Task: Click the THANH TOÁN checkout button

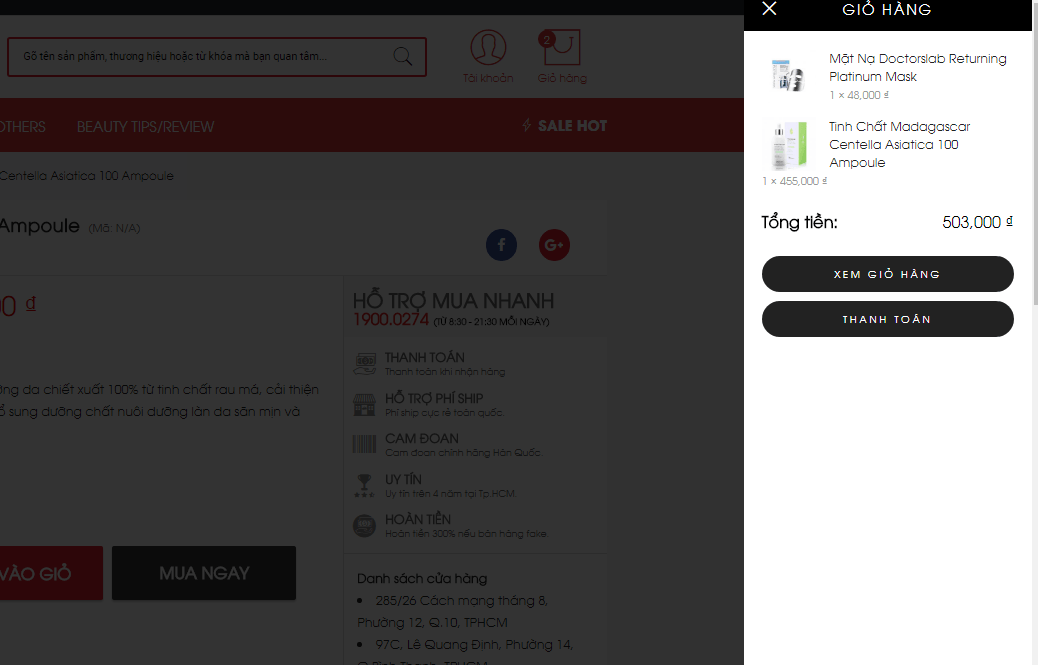Action: point(887,319)
